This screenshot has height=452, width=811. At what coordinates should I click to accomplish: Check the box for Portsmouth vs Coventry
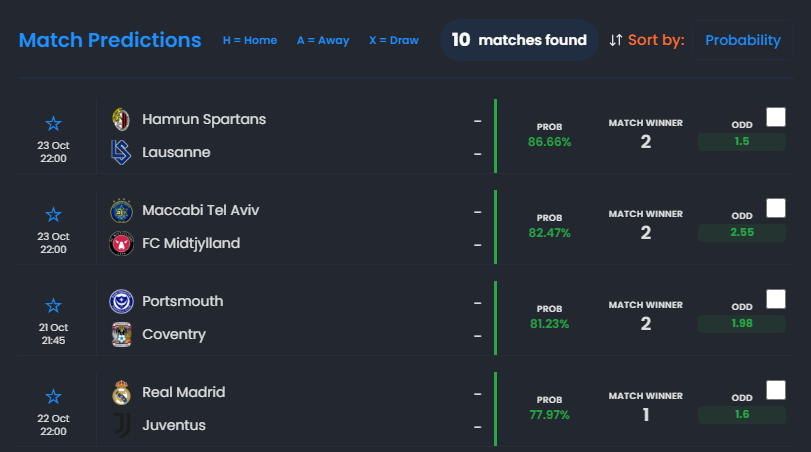tap(776, 299)
